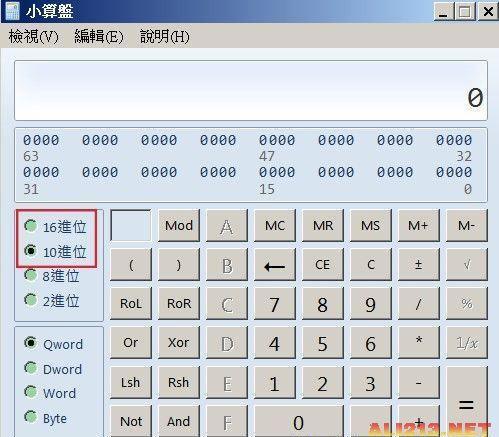Click the multiplication asterisk button
This screenshot has height=437, width=499.
tap(419, 343)
